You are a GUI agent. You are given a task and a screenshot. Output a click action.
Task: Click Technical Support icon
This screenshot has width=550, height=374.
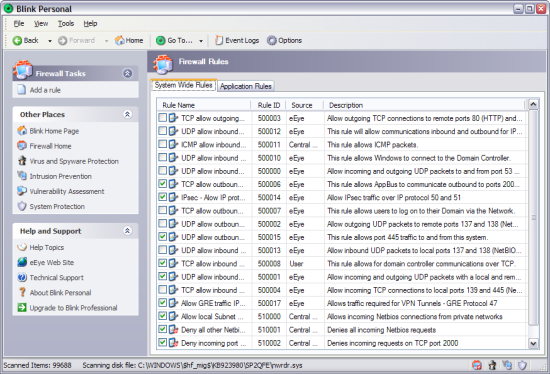coord(22,277)
